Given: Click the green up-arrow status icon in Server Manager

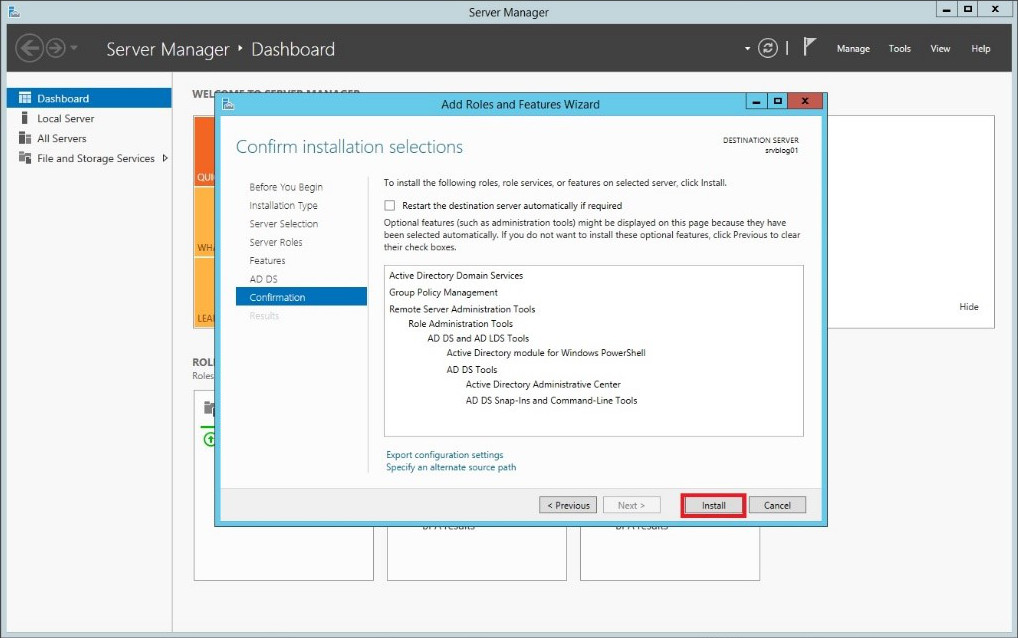Looking at the screenshot, I should pos(209,439).
